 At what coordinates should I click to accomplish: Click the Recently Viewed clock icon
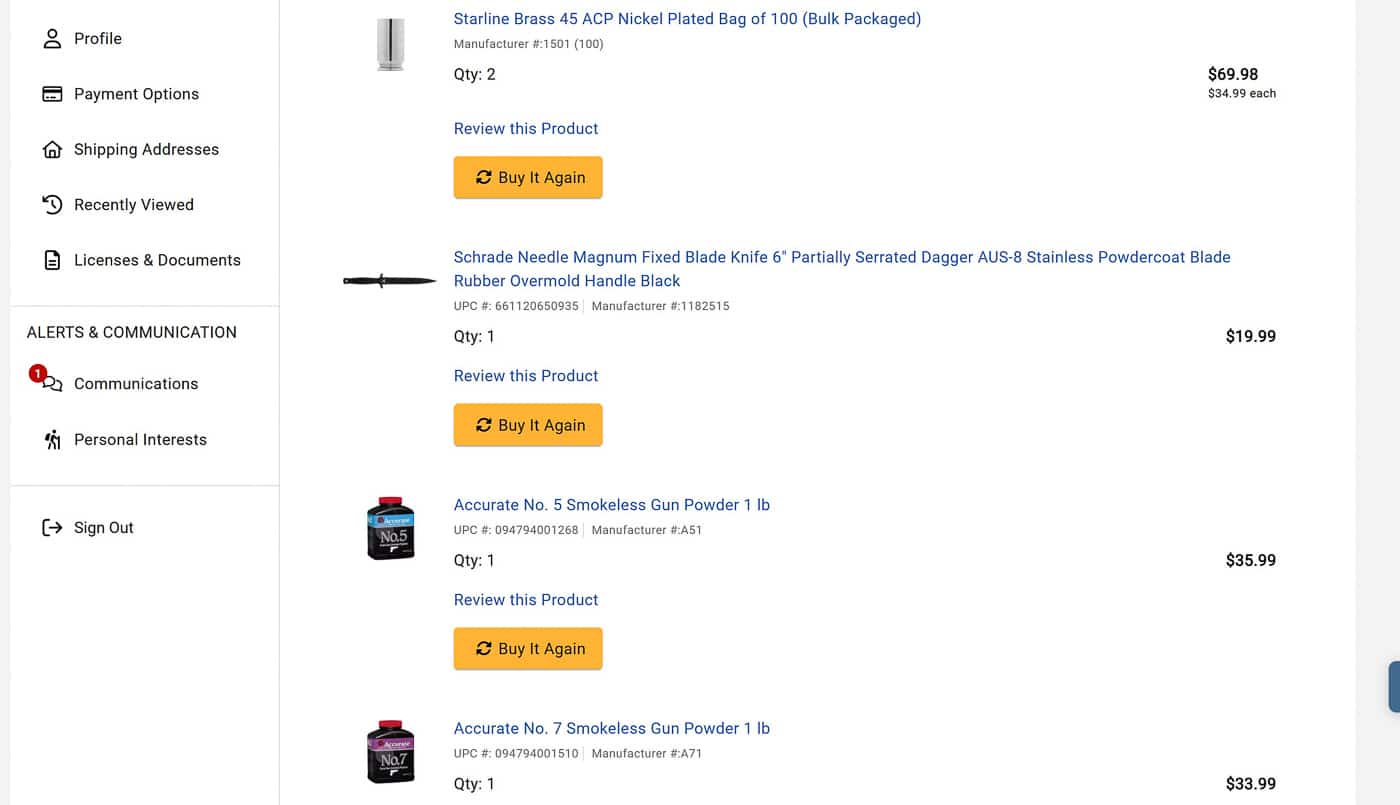tap(51, 204)
